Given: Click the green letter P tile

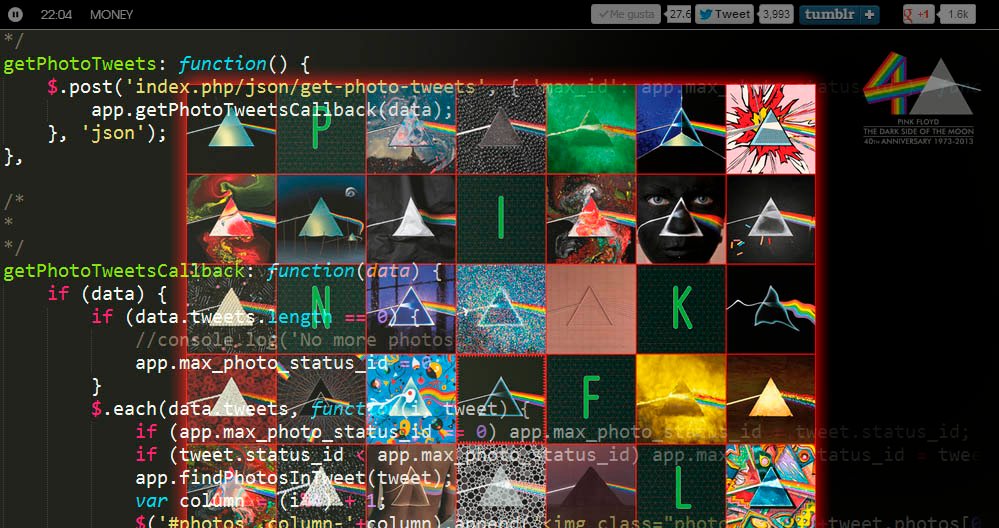Looking at the screenshot, I should tap(321, 129).
